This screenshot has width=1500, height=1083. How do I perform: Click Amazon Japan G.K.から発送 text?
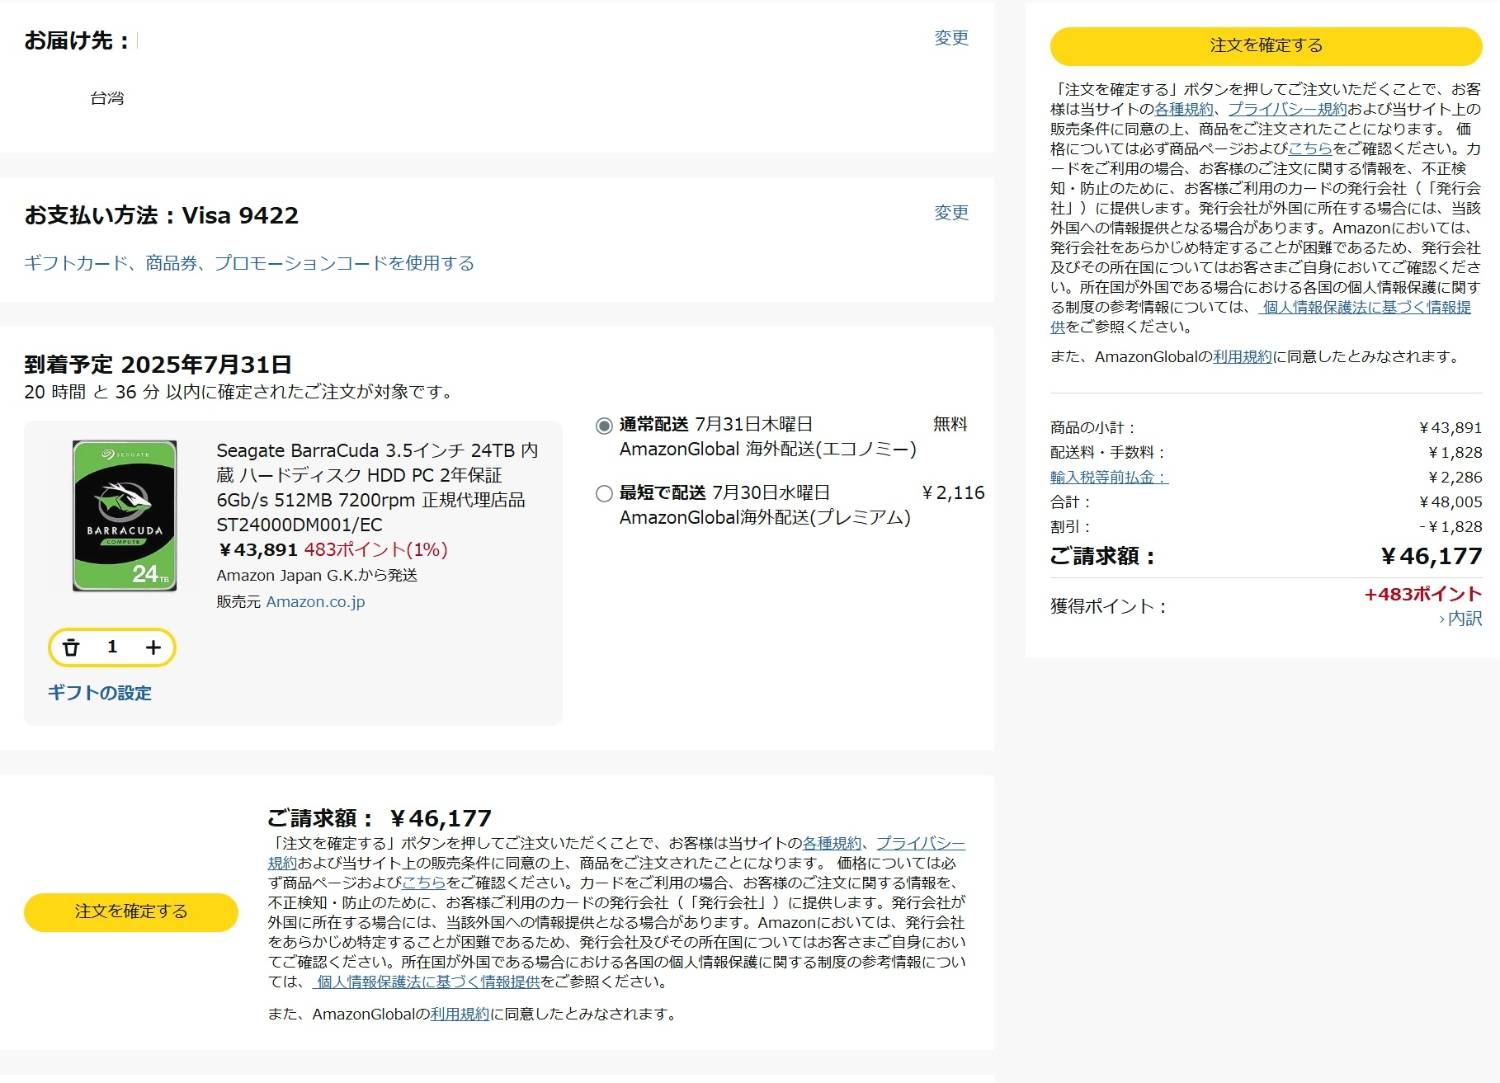pyautogui.click(x=317, y=575)
